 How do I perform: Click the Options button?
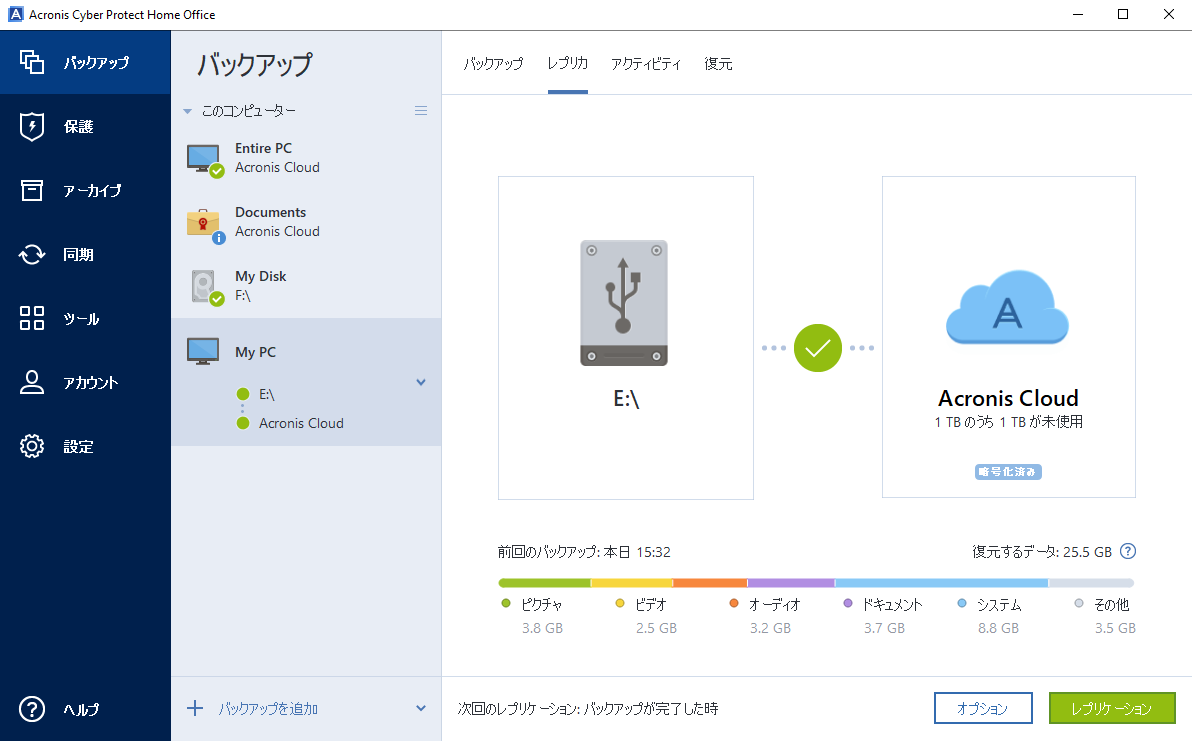[x=983, y=708]
